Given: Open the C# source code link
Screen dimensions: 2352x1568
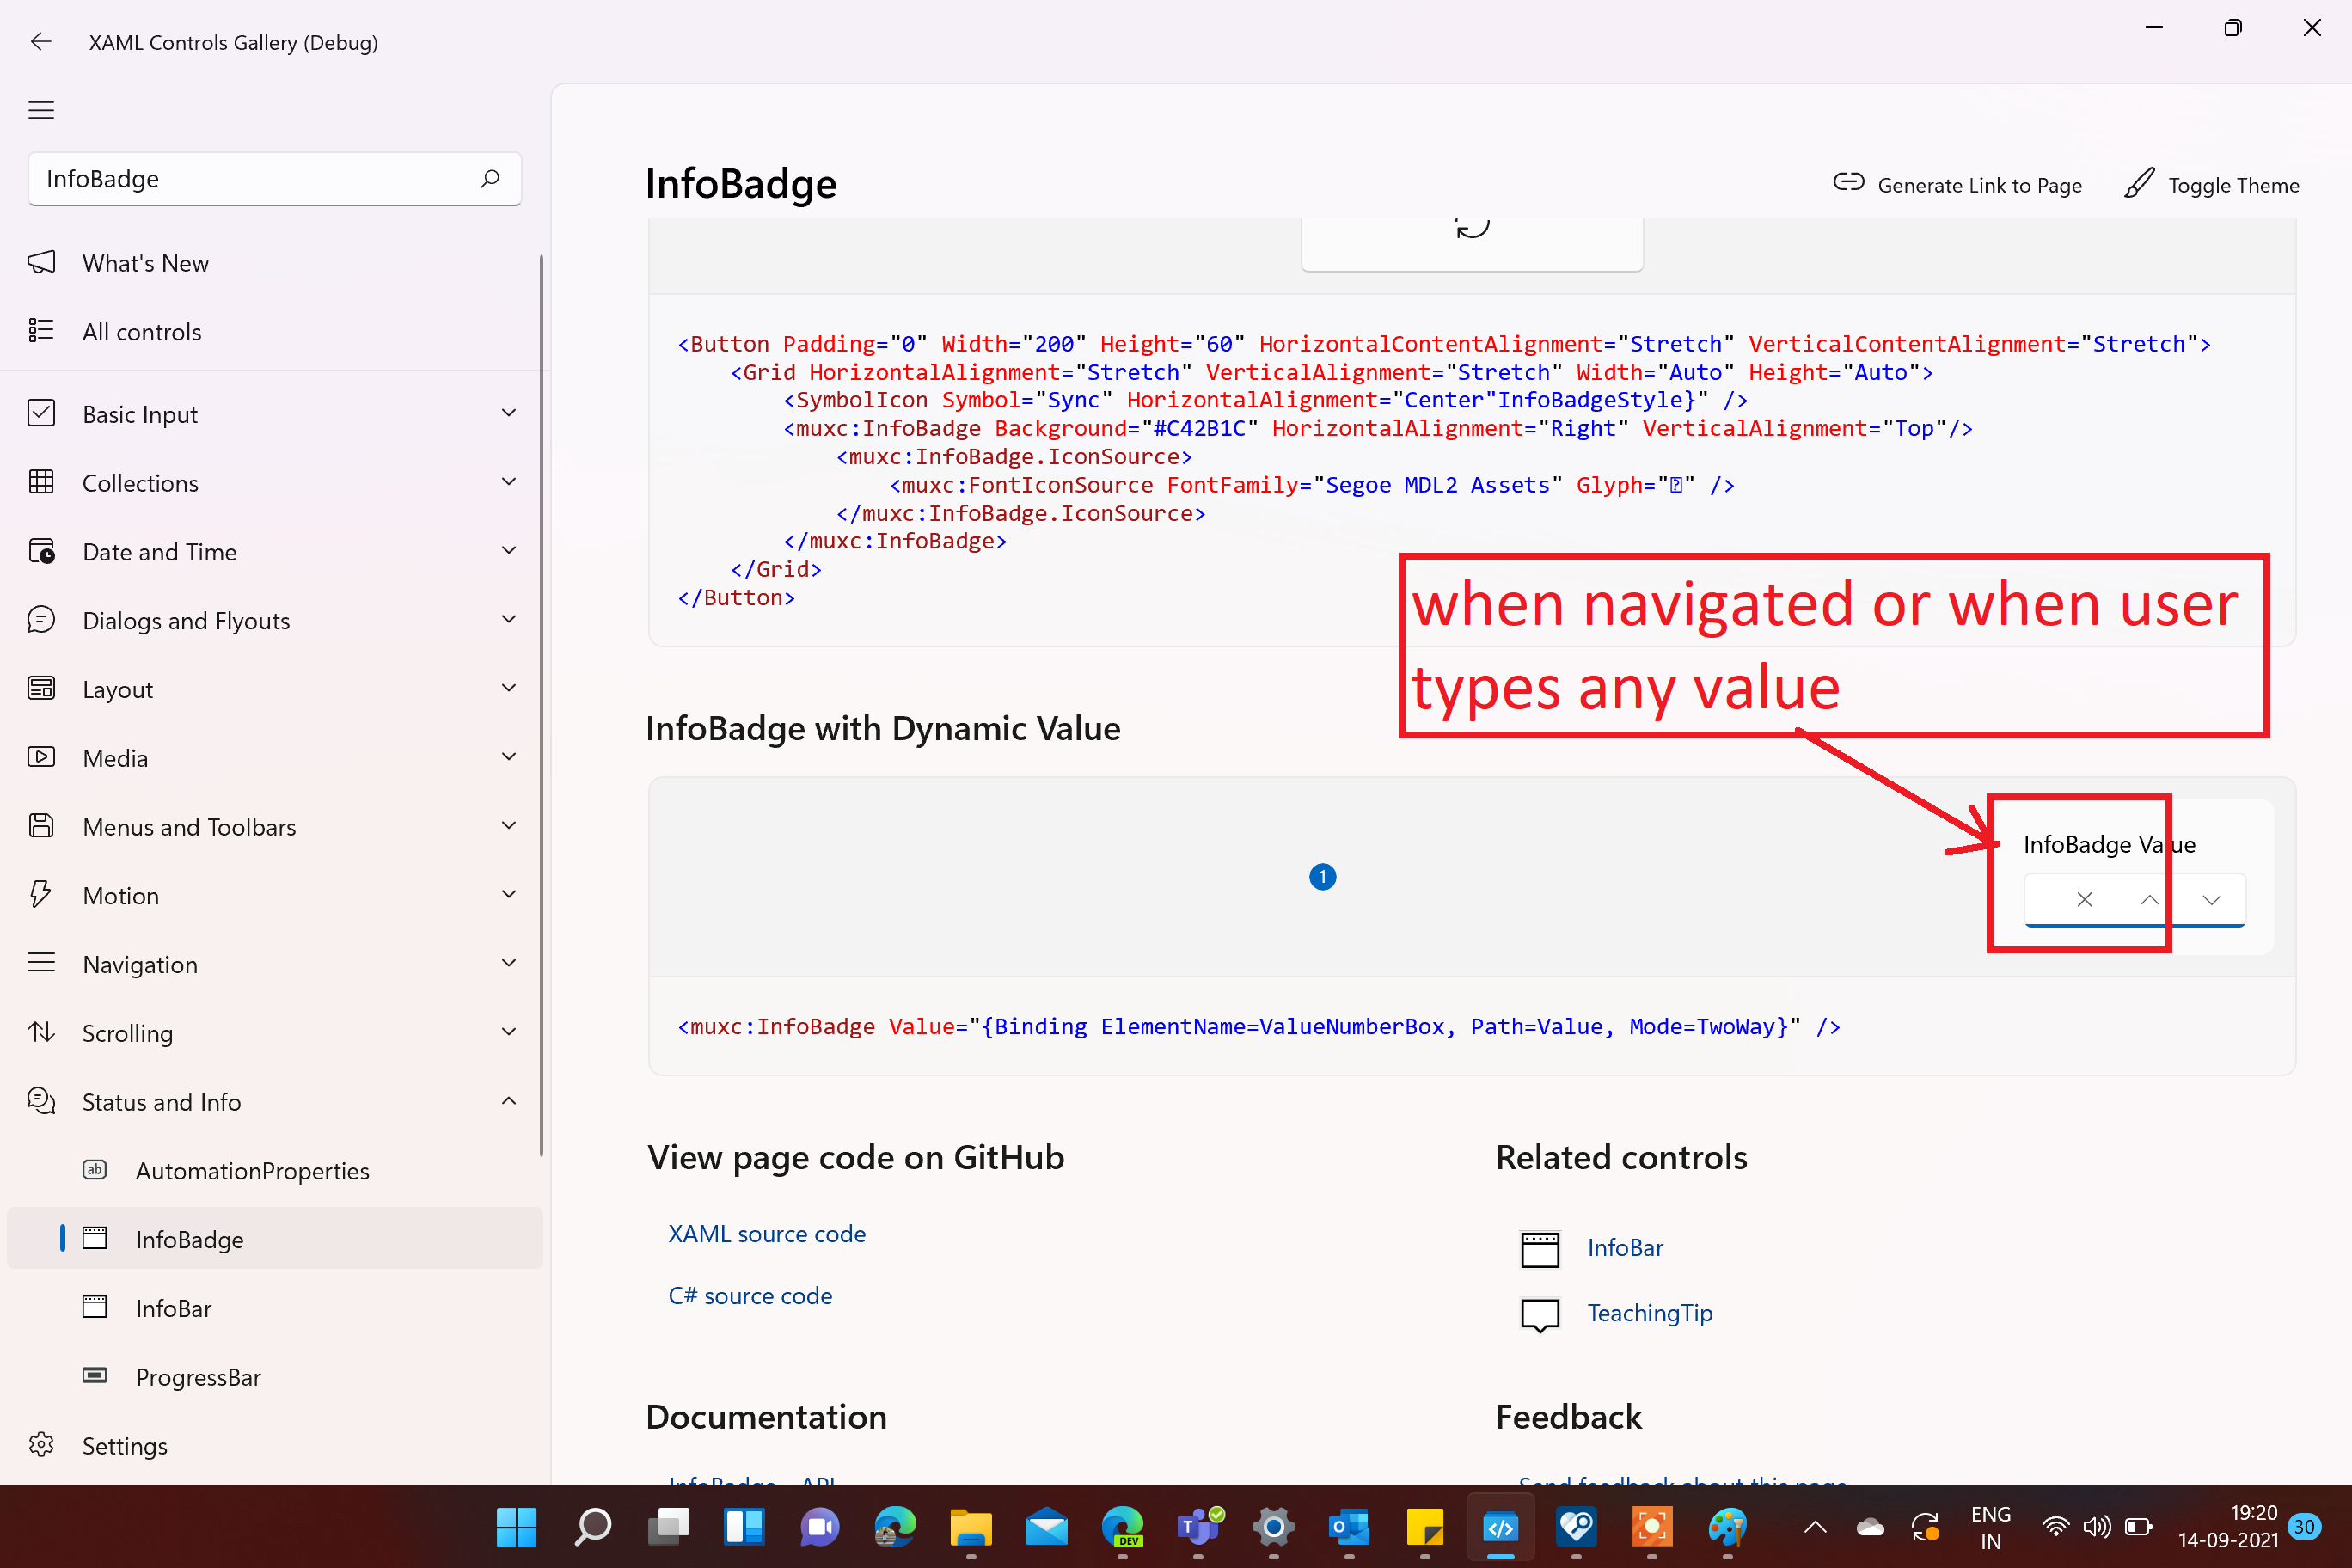Looking at the screenshot, I should coord(750,1295).
